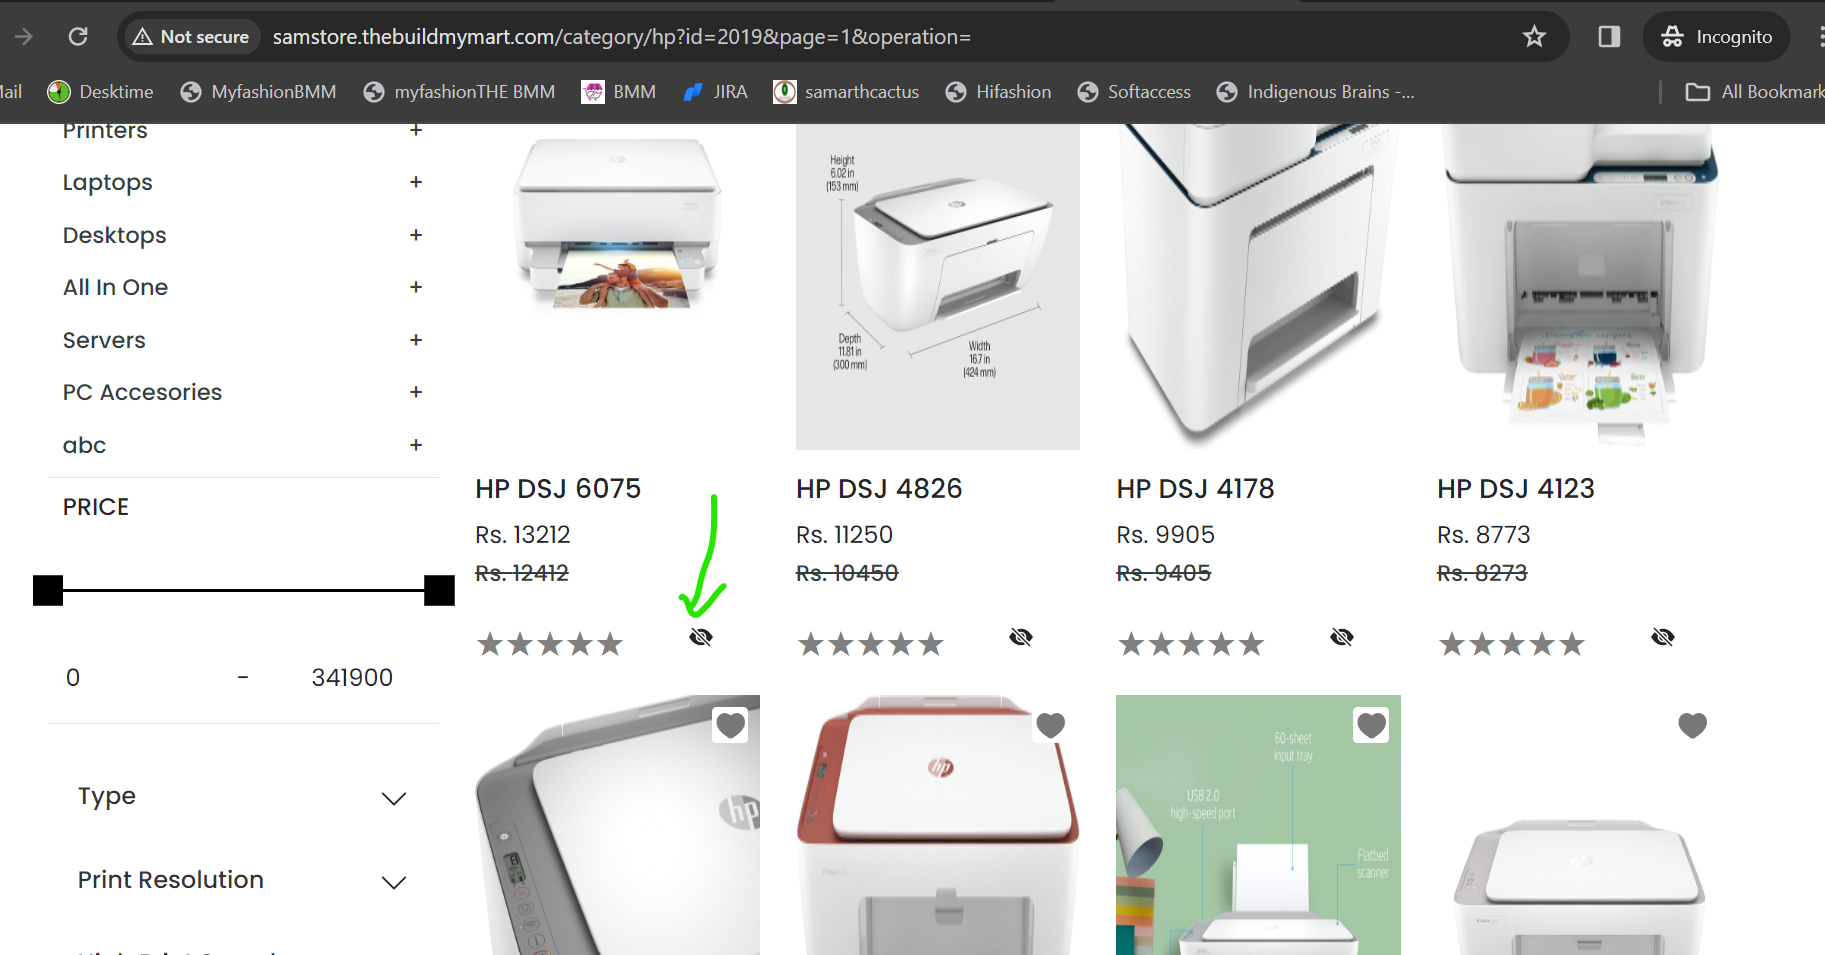Open the myfashionTHE BMM bookmark
Screen dimensions: 1825x955
click(x=459, y=92)
